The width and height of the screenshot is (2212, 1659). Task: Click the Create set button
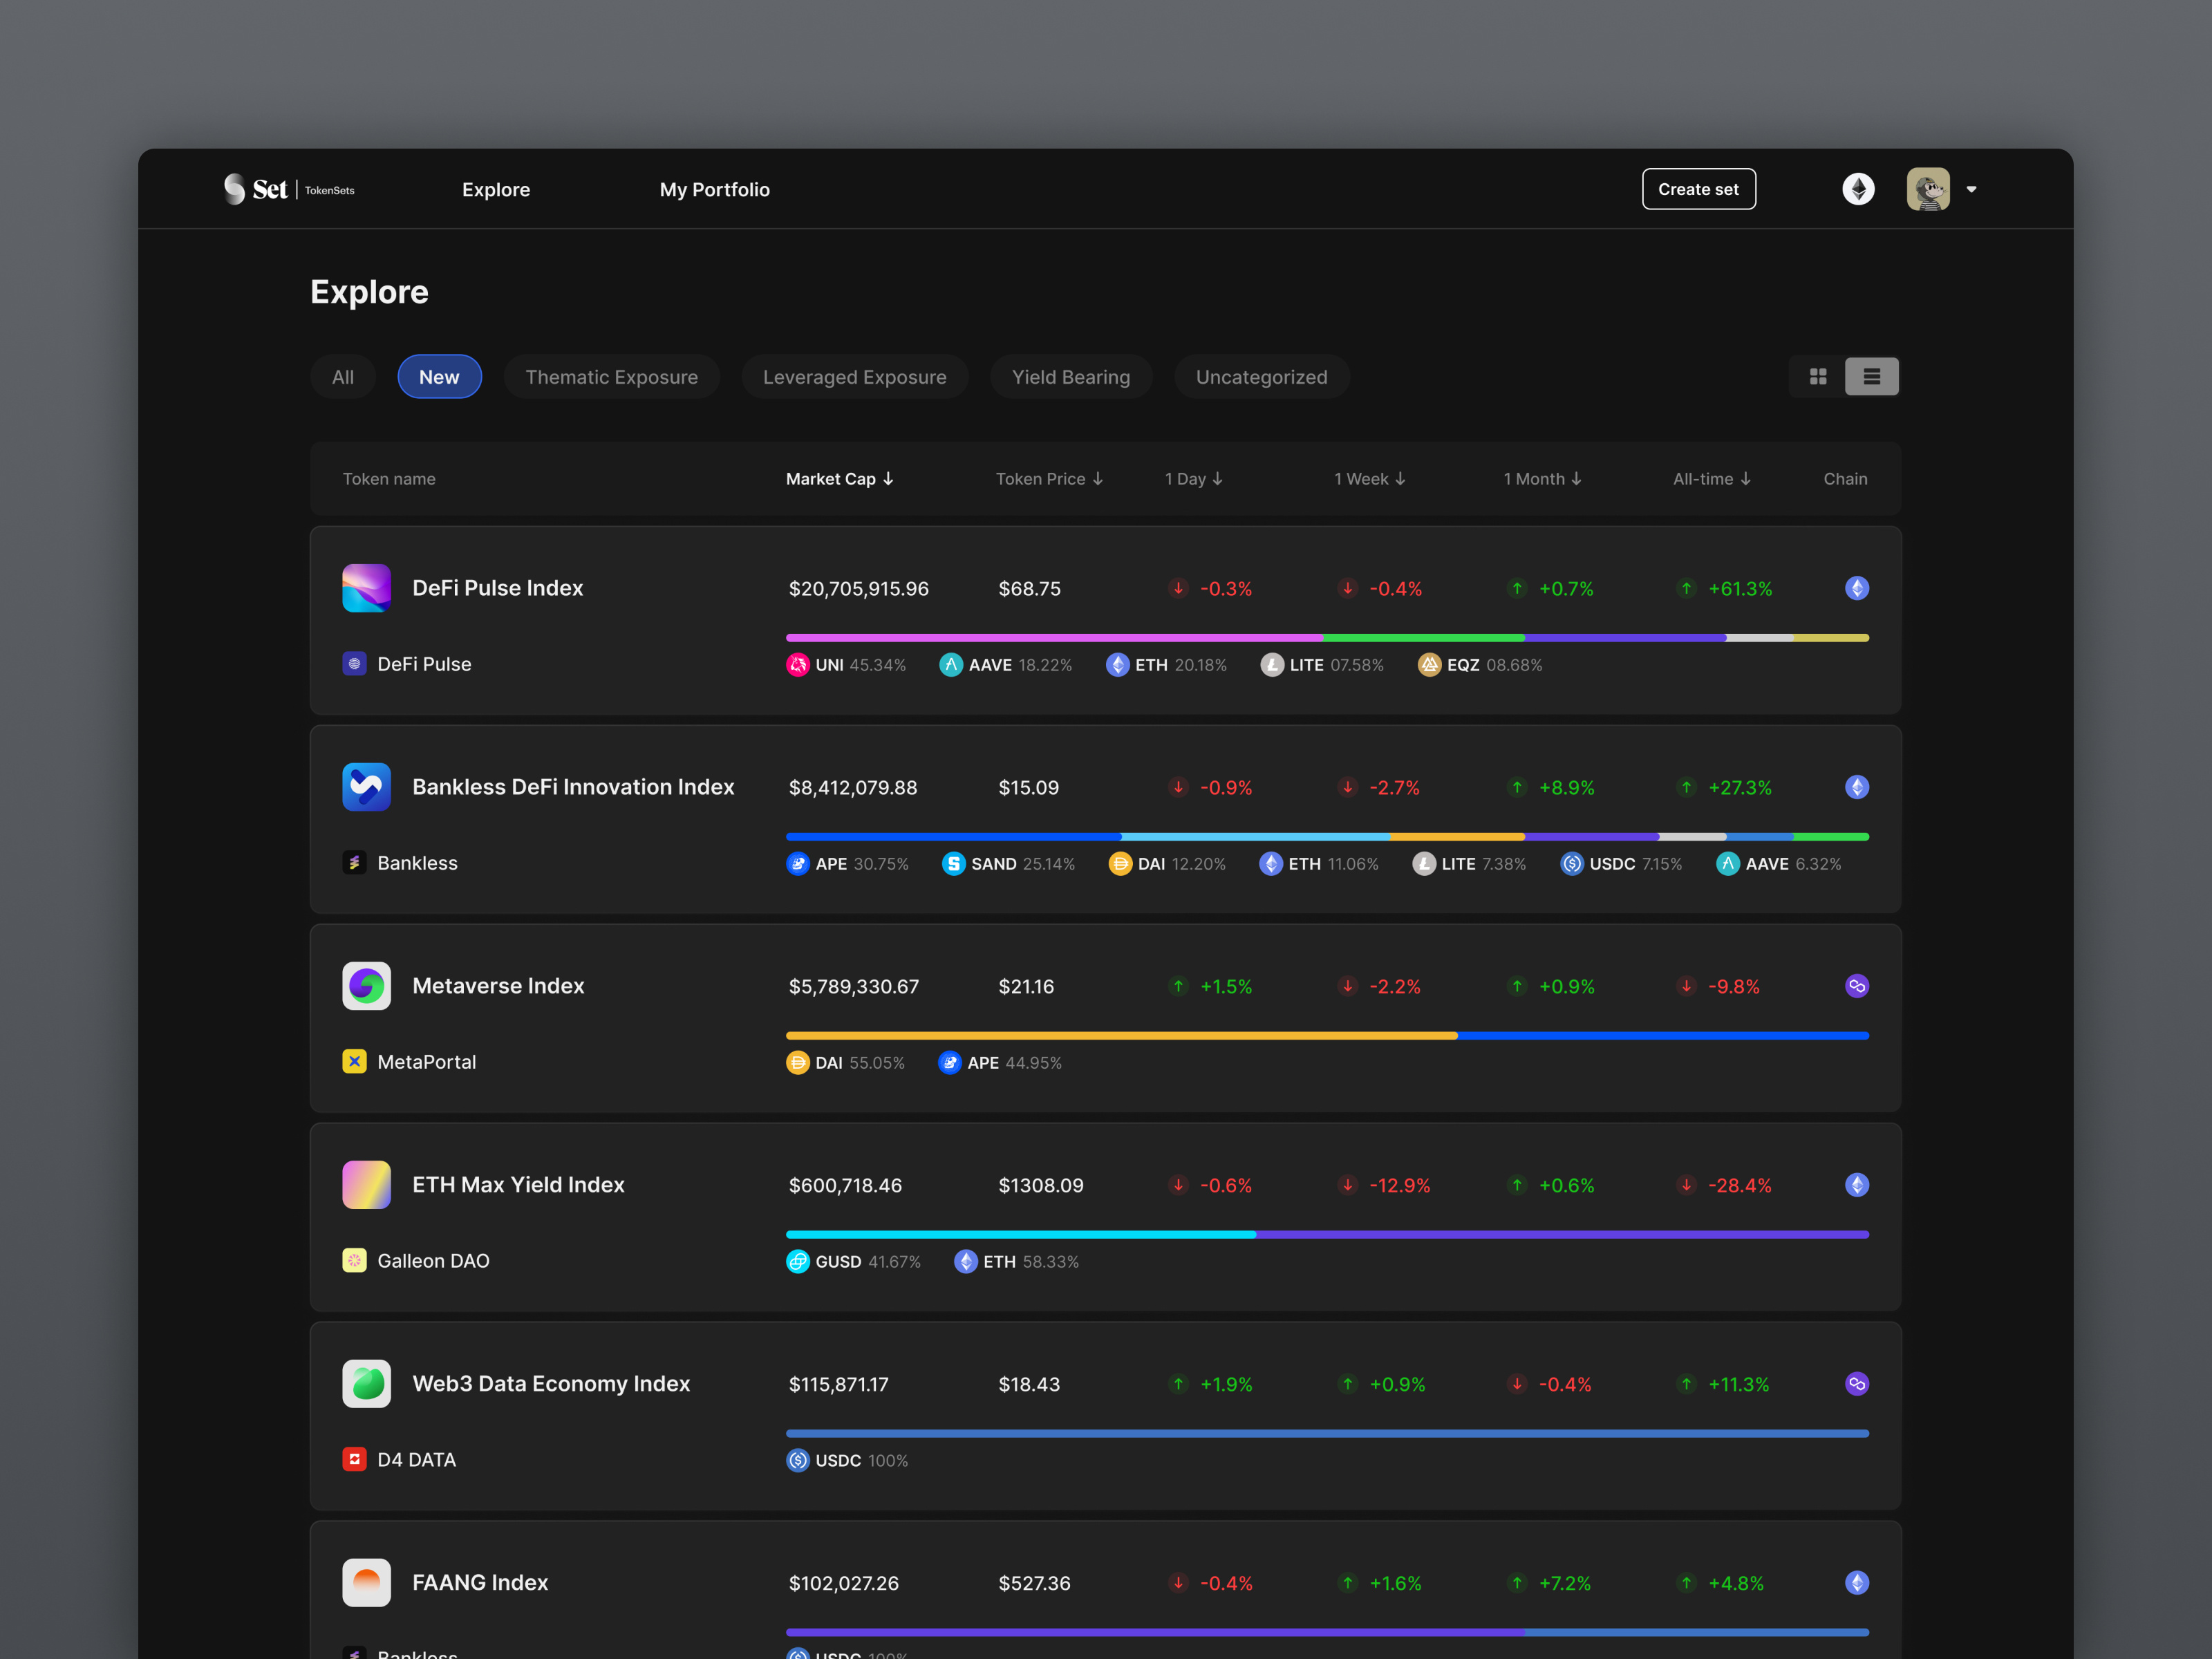pyautogui.click(x=1699, y=189)
